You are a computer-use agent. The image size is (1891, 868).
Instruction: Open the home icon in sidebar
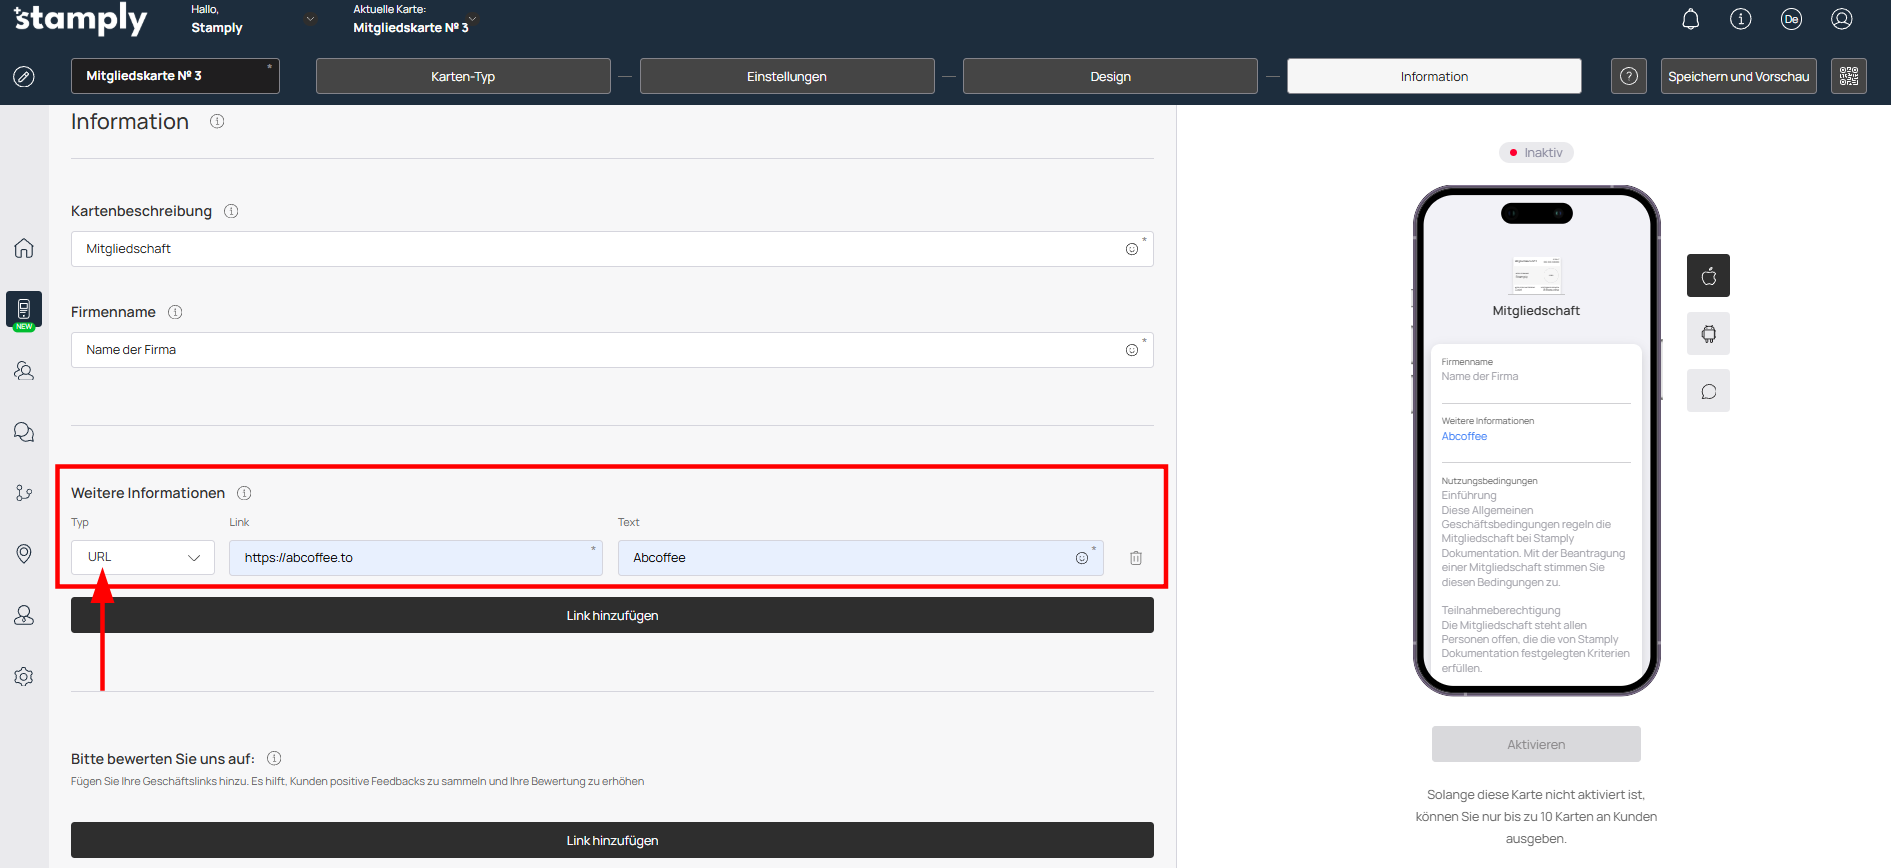(24, 248)
